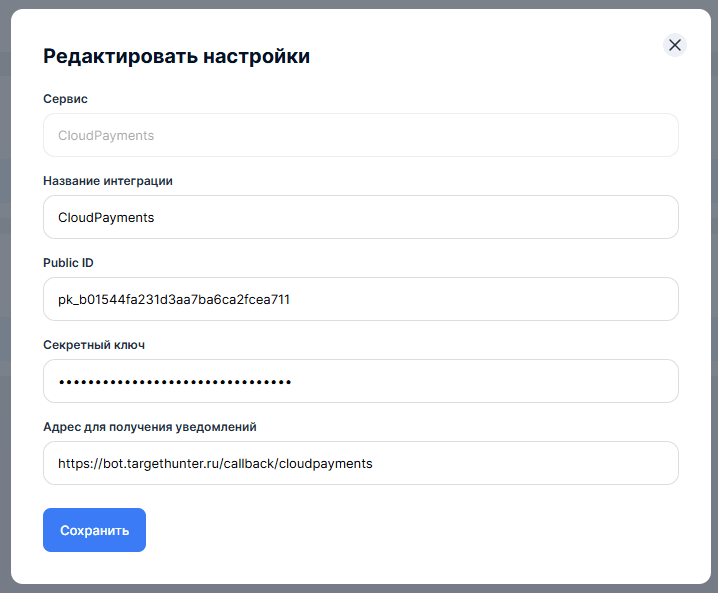Click the Адрес для получения уведомлений label
Image resolution: width=718 pixels, height=593 pixels.
(150, 427)
